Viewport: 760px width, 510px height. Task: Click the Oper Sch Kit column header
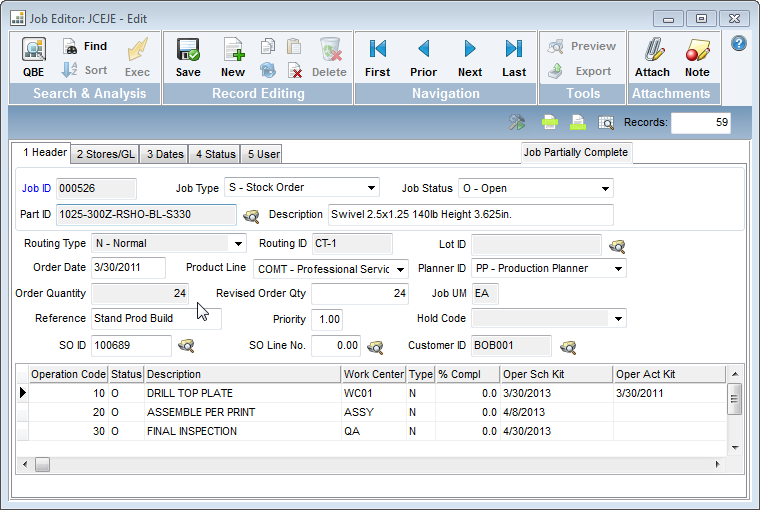(x=556, y=374)
